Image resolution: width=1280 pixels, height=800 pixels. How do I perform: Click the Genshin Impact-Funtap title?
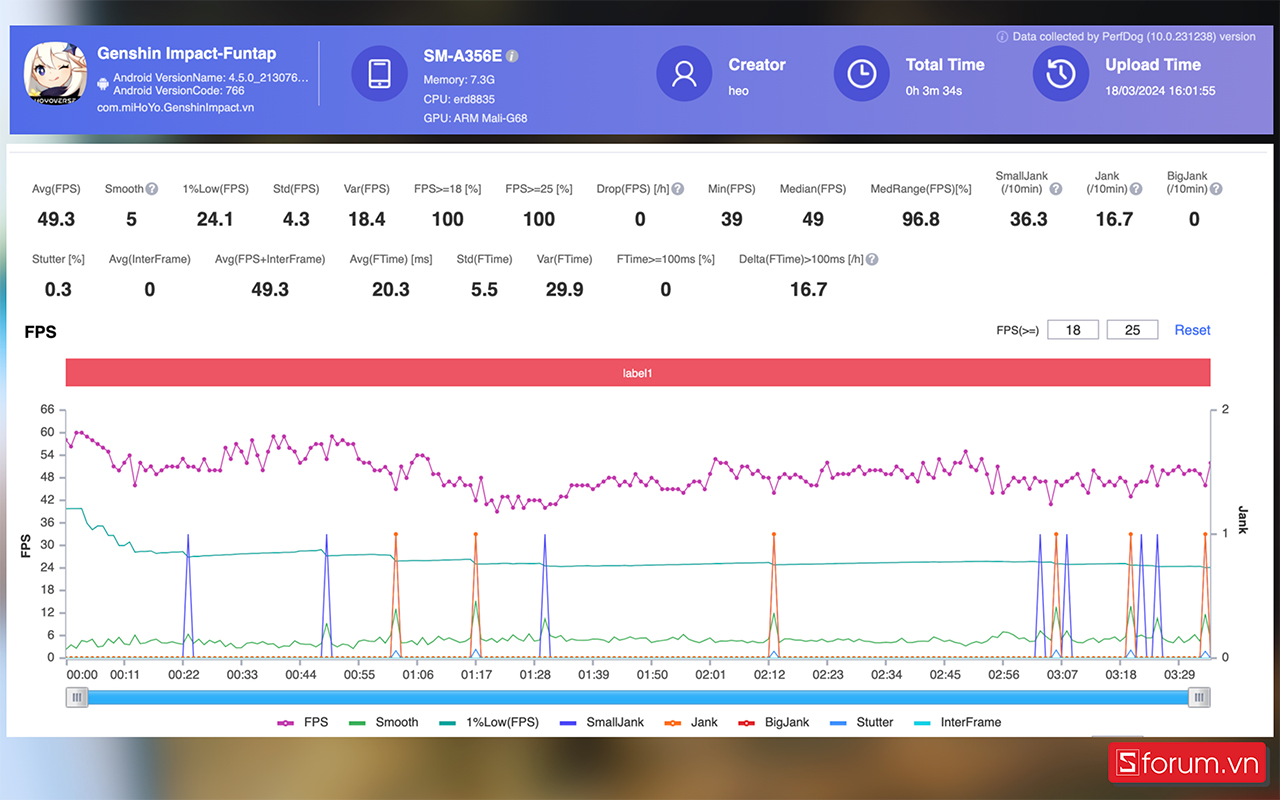[187, 54]
